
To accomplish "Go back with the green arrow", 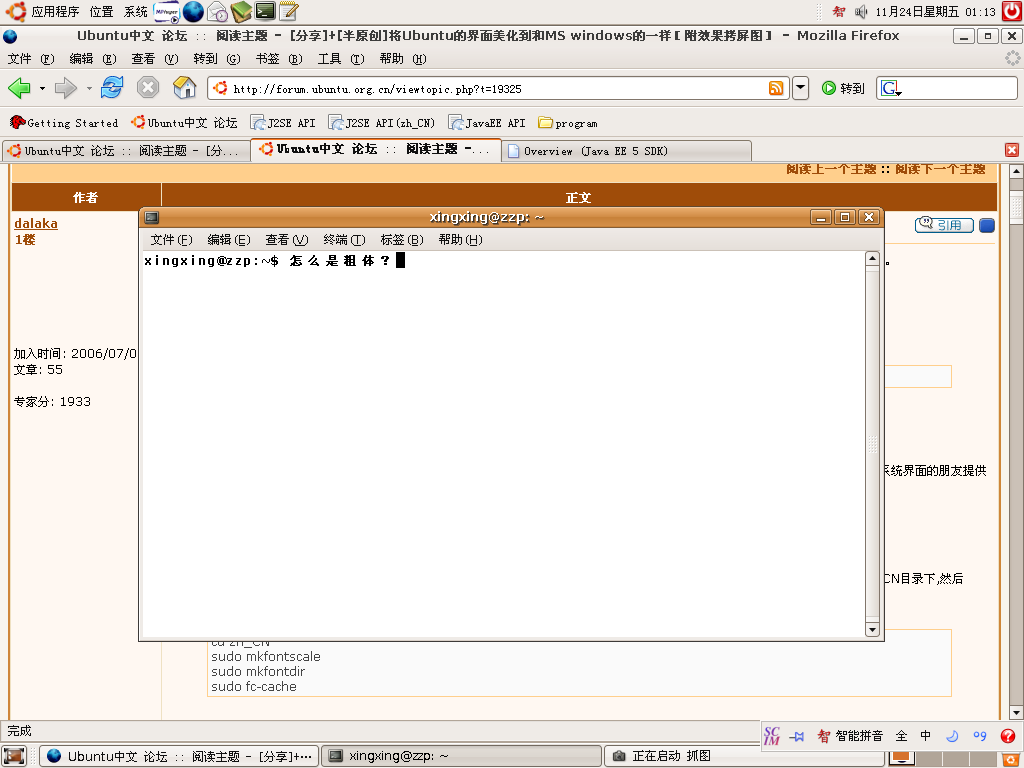I will coord(19,88).
